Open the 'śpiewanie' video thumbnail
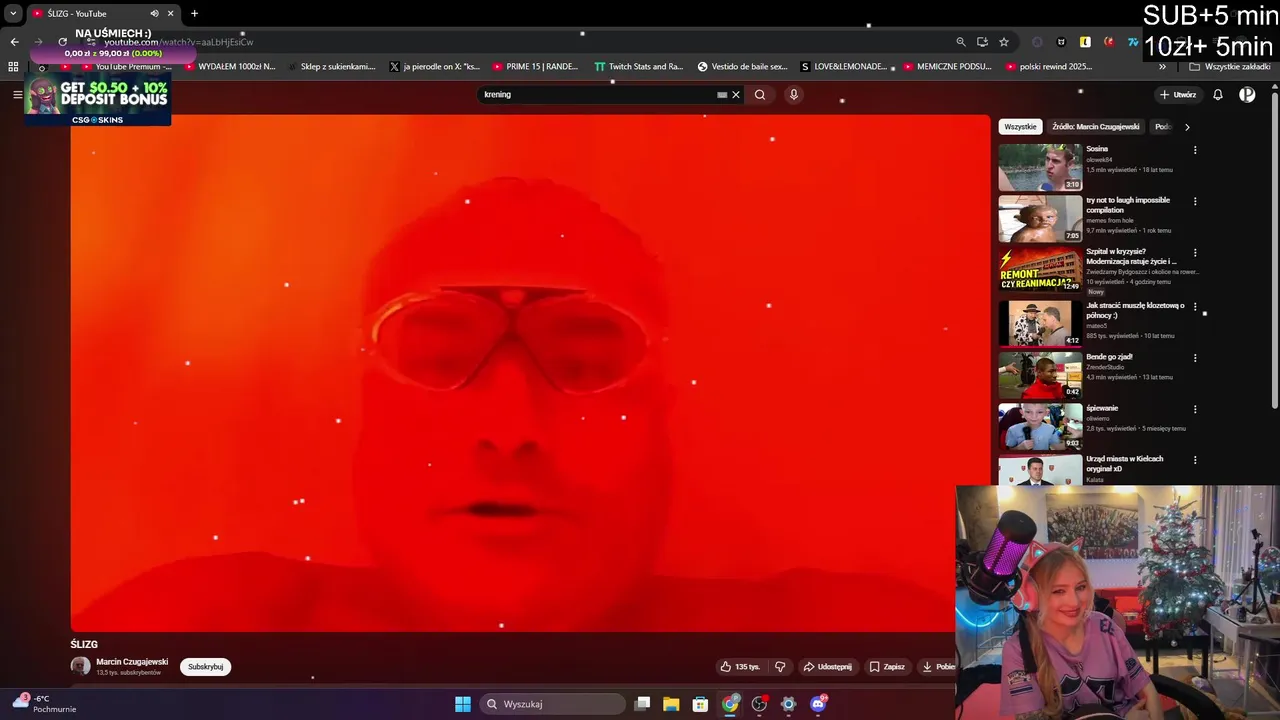The width and height of the screenshot is (1280, 720). (1040, 426)
